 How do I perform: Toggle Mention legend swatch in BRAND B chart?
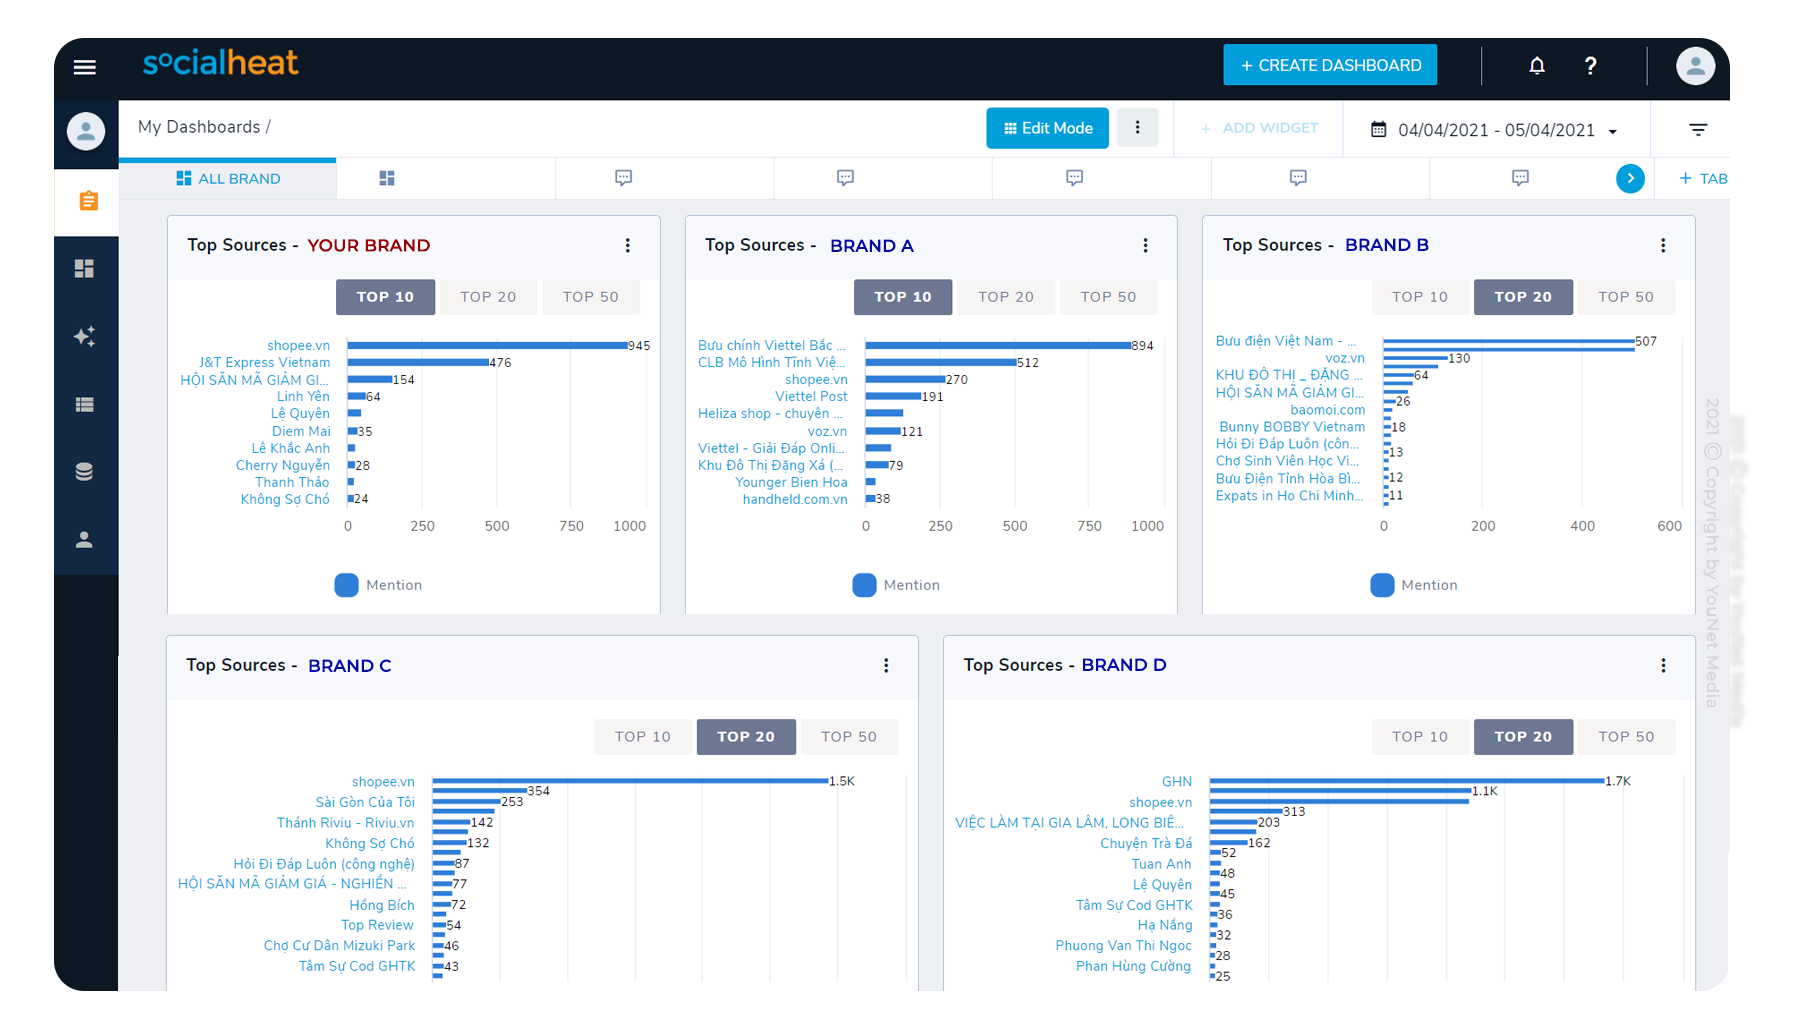(1382, 585)
